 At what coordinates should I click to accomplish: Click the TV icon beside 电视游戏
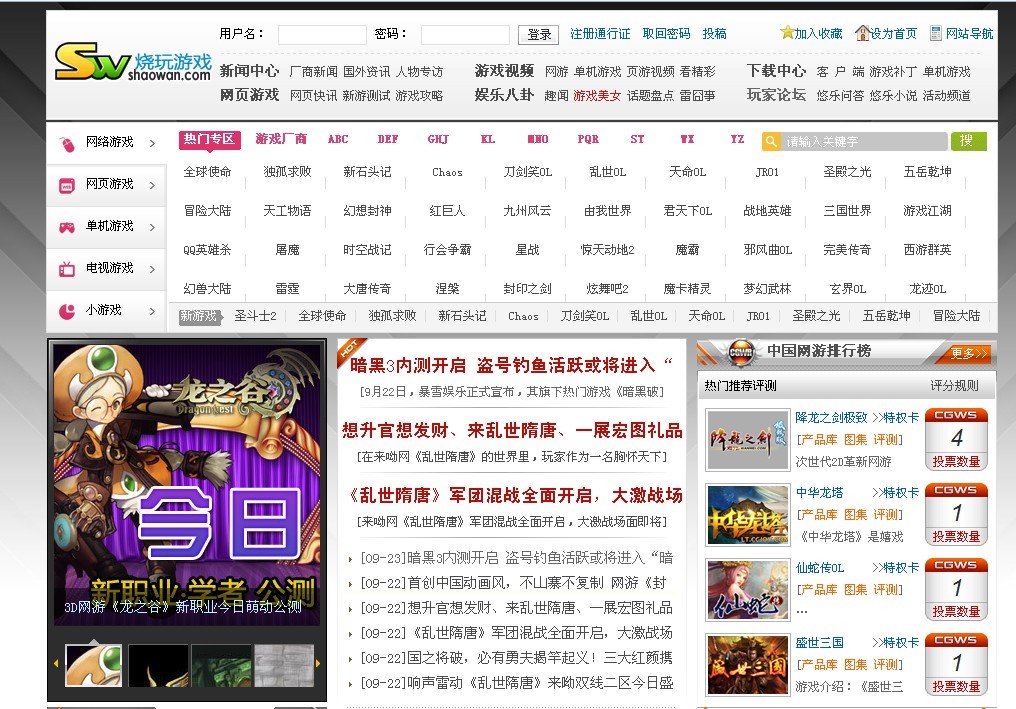click(x=67, y=269)
